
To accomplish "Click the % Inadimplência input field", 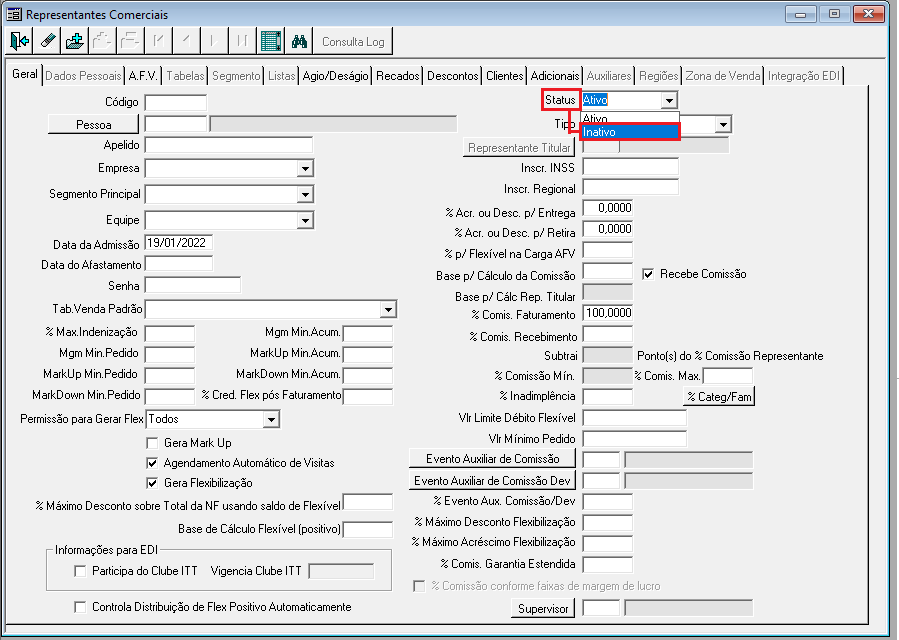I will [608, 396].
